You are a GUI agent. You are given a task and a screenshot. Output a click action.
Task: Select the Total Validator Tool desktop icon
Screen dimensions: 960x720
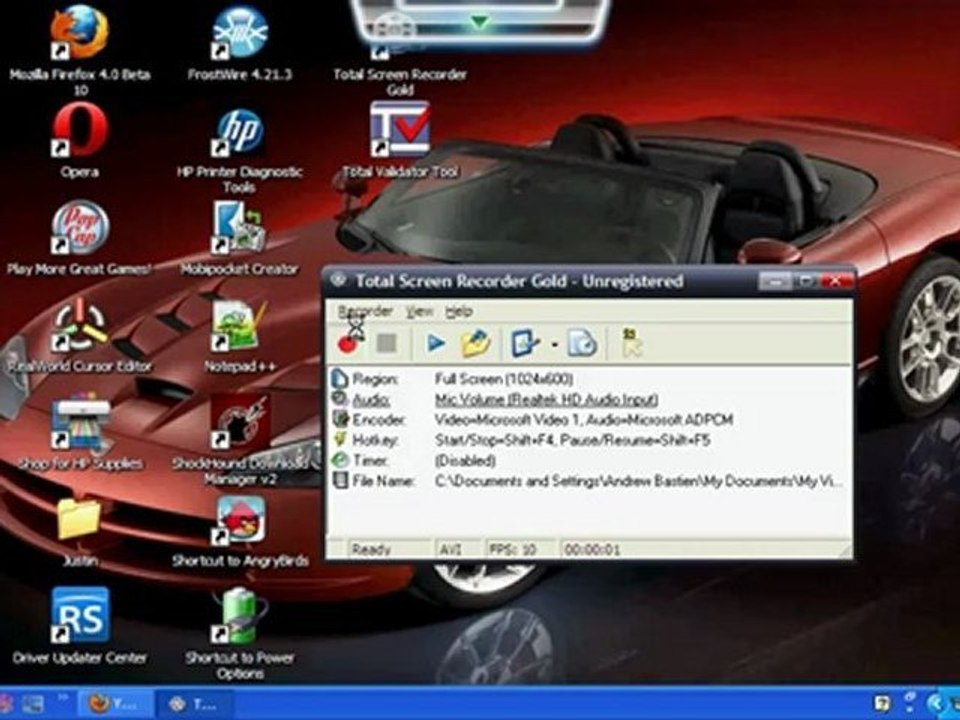[400, 140]
